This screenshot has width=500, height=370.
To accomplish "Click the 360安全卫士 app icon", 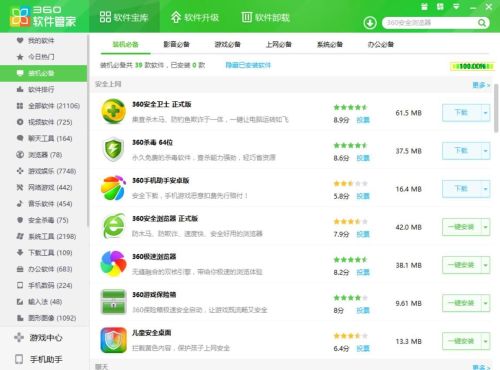I will 113,111.
